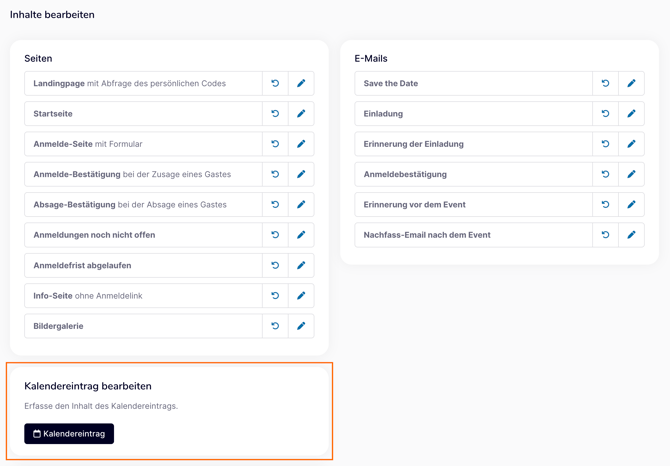670x466 pixels.
Task: Click the edit pencil for Landingpage
Action: (301, 84)
